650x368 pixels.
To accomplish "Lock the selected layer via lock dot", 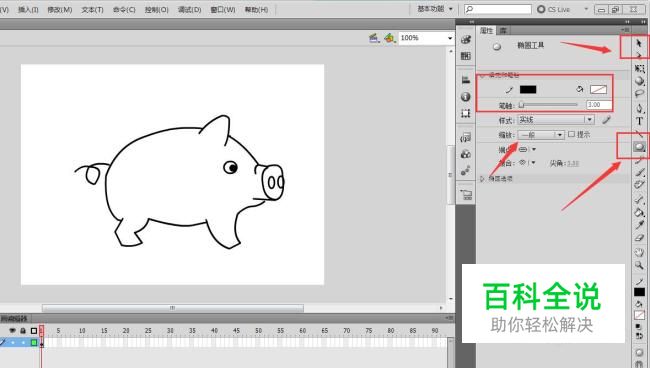I will tap(24, 343).
